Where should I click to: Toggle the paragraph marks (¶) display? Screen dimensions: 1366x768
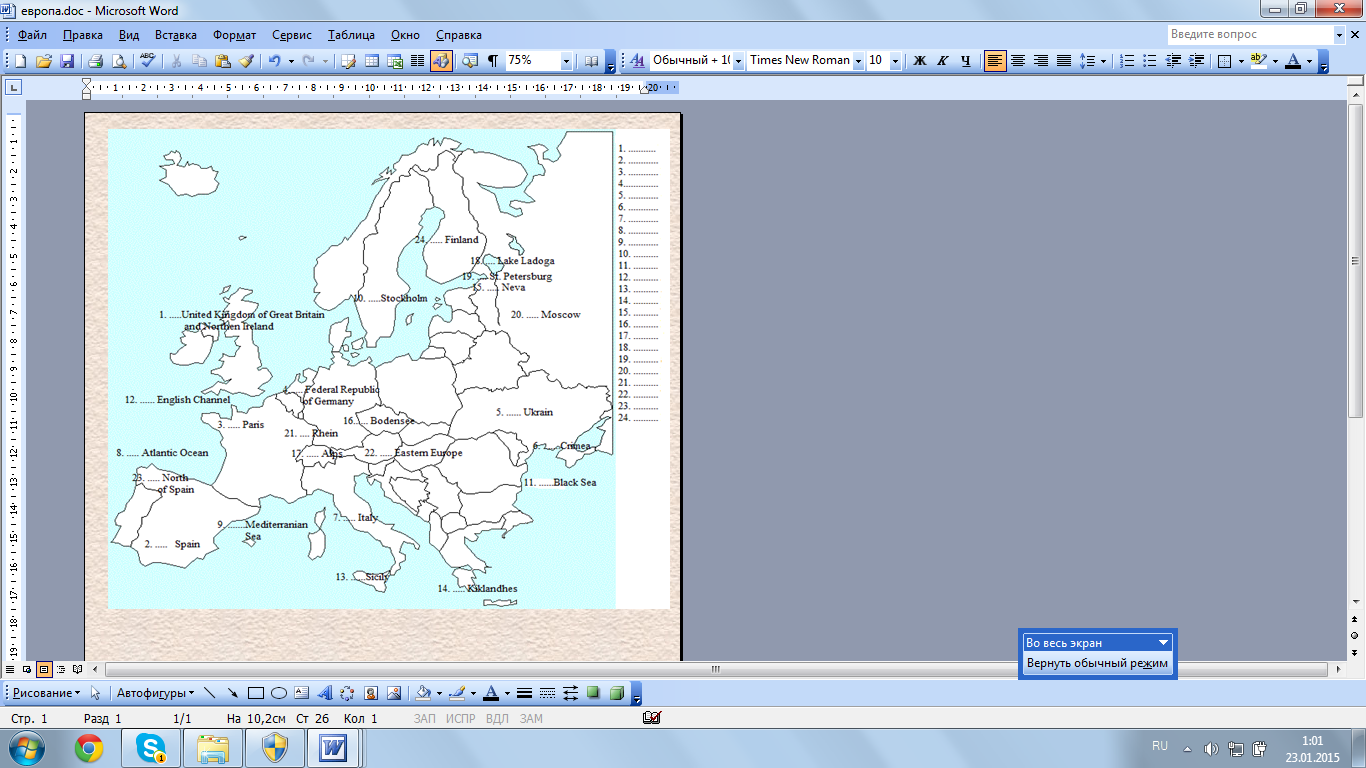(493, 61)
